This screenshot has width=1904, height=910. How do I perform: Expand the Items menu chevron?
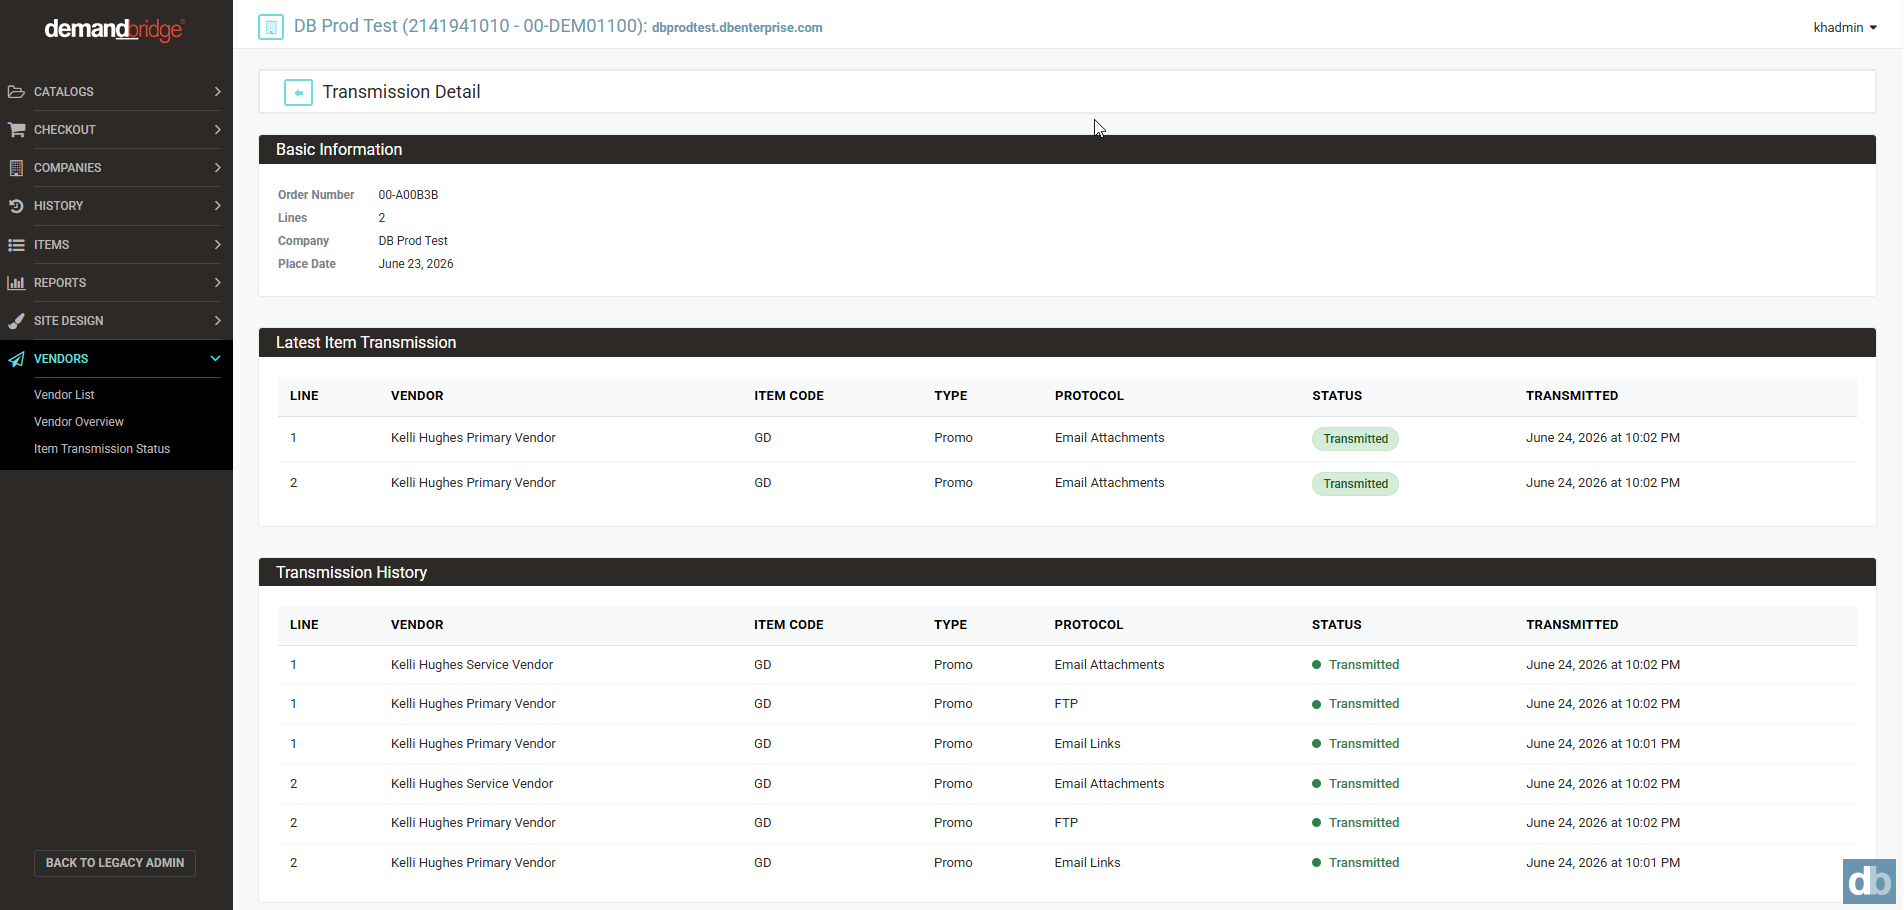tap(217, 245)
